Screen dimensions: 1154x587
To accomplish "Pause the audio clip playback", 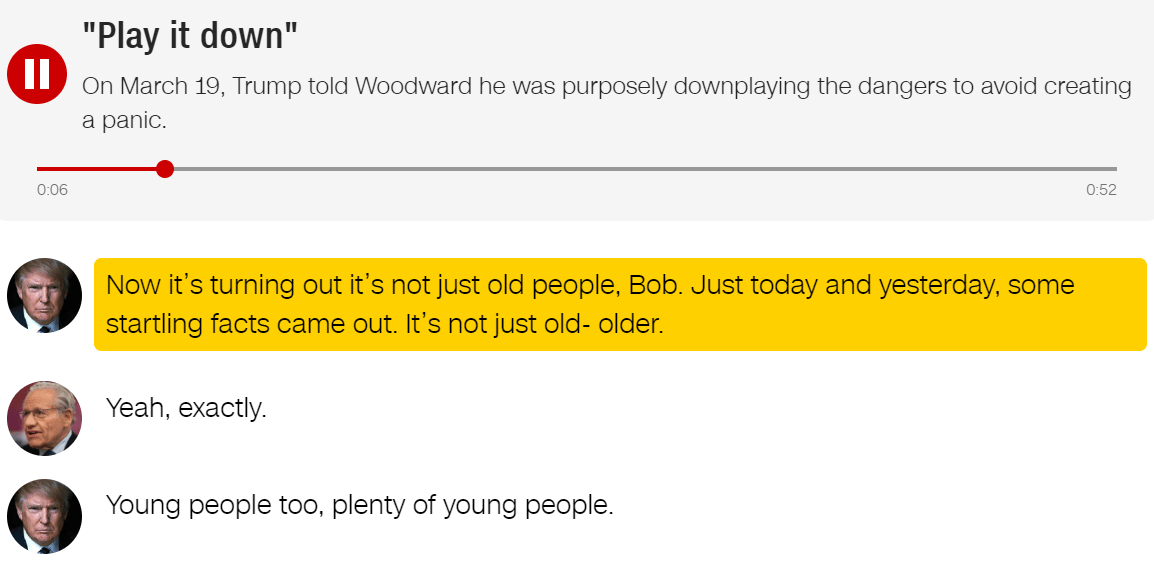I will (x=37, y=74).
